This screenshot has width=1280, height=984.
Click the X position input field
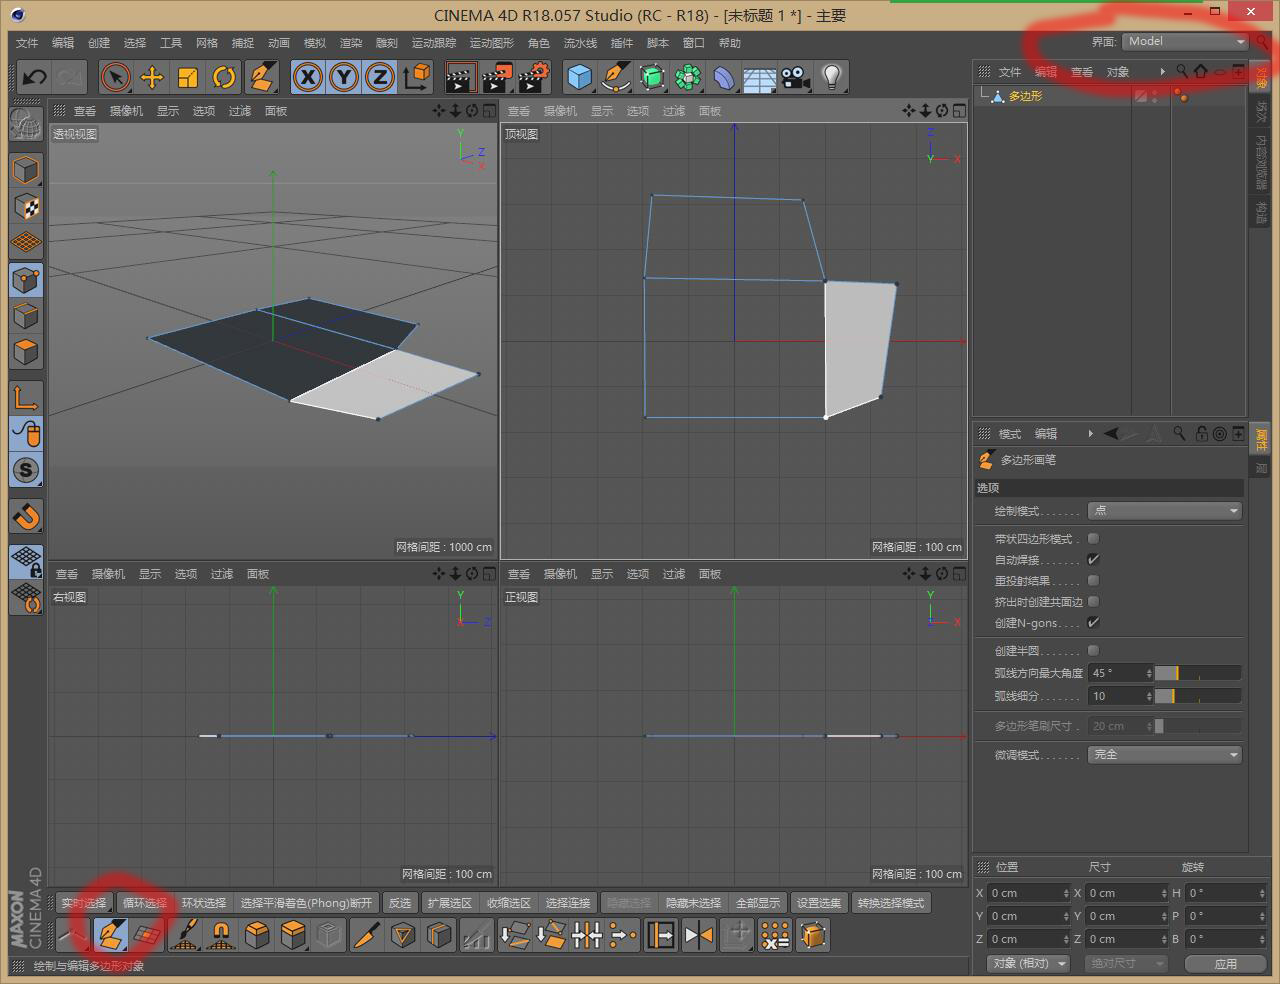coord(1029,893)
